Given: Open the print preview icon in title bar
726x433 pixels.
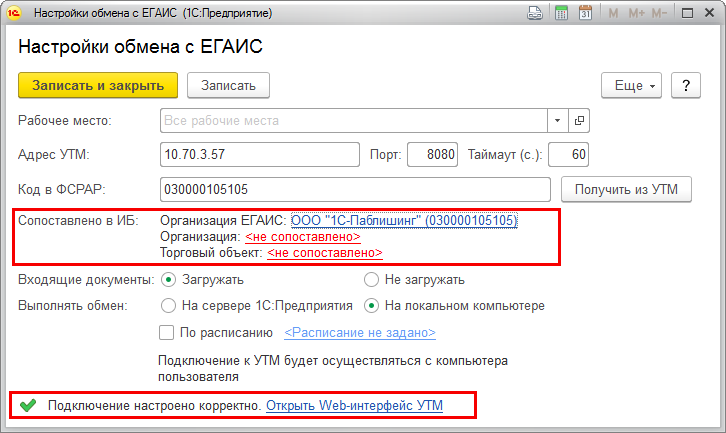Looking at the screenshot, I should tap(535, 13).
